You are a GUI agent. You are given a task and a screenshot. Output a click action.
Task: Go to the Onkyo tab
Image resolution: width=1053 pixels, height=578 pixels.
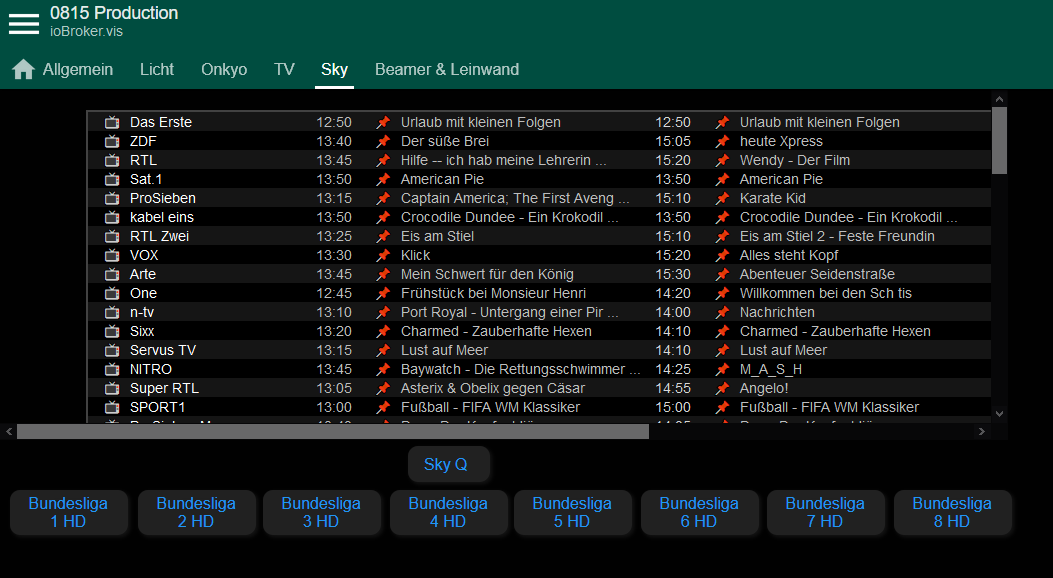pos(224,69)
